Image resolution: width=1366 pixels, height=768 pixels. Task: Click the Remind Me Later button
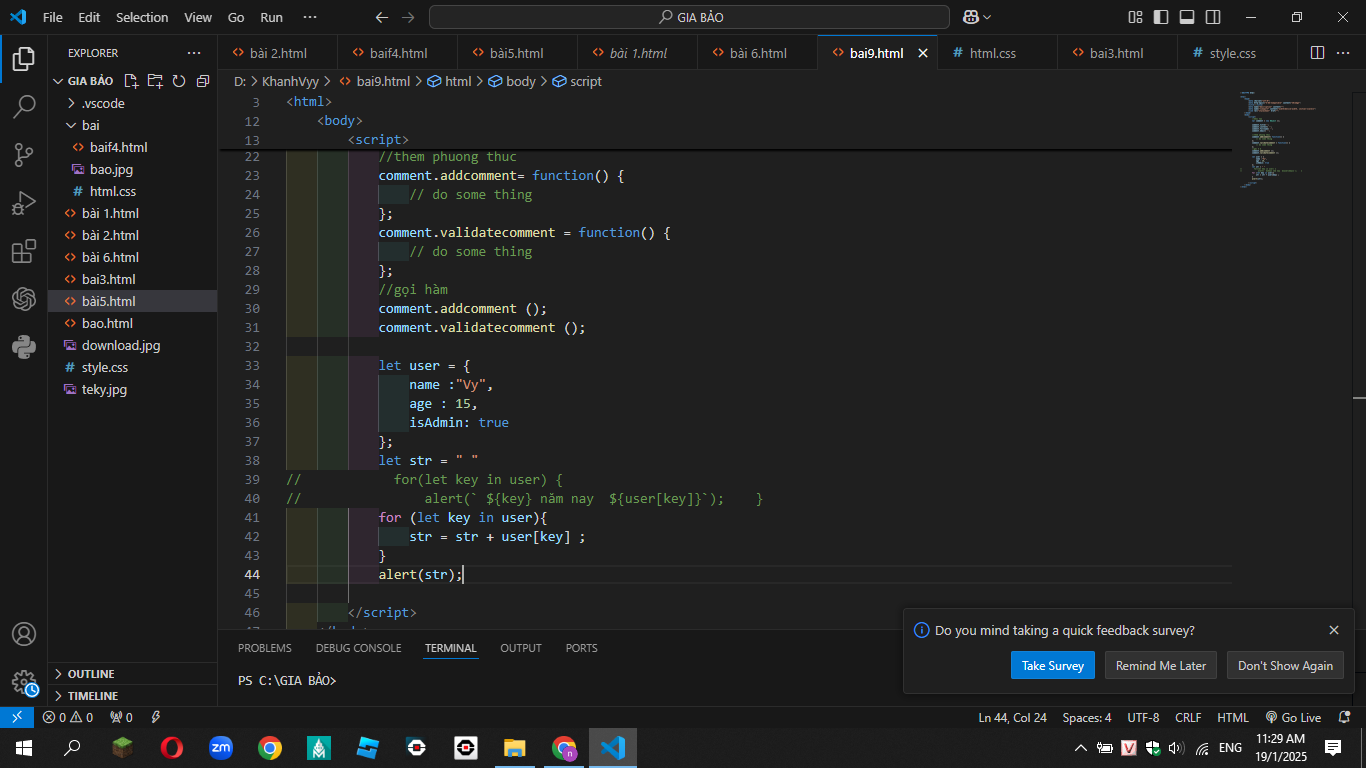tap(1161, 666)
